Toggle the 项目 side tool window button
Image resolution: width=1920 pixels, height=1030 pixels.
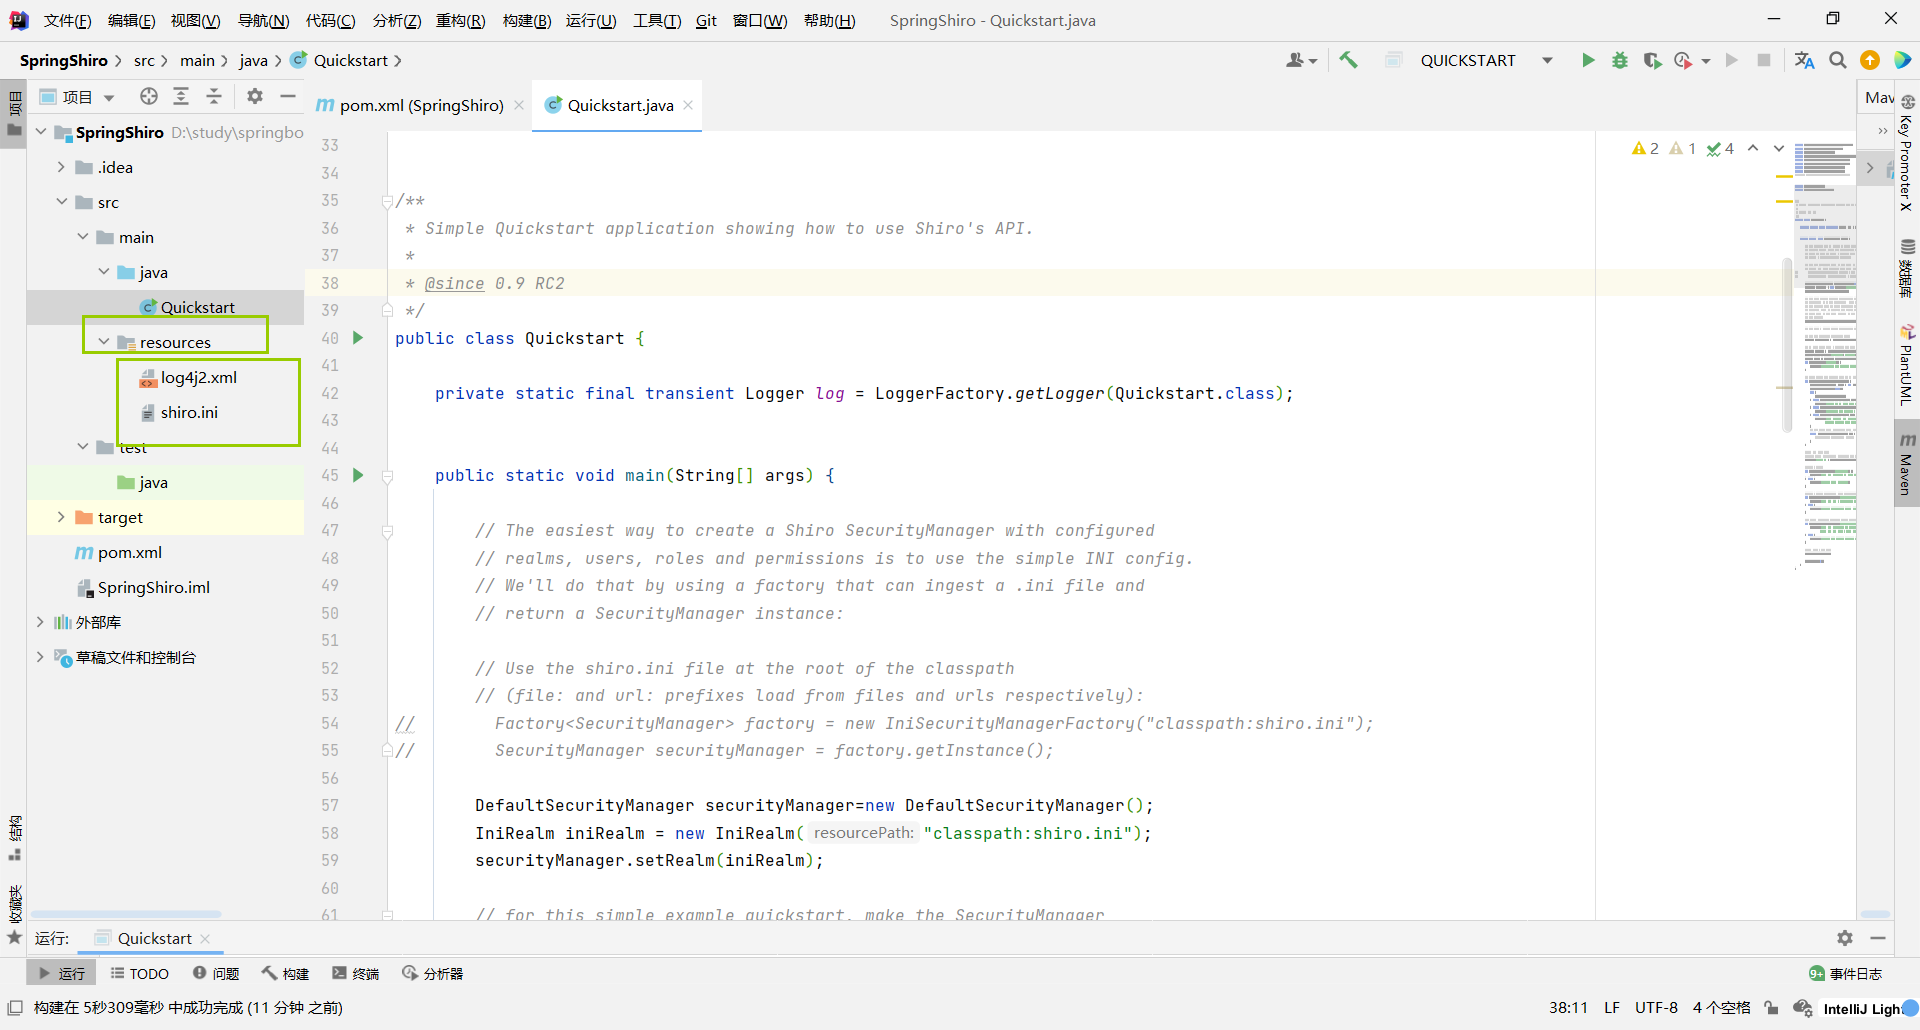click(x=14, y=115)
